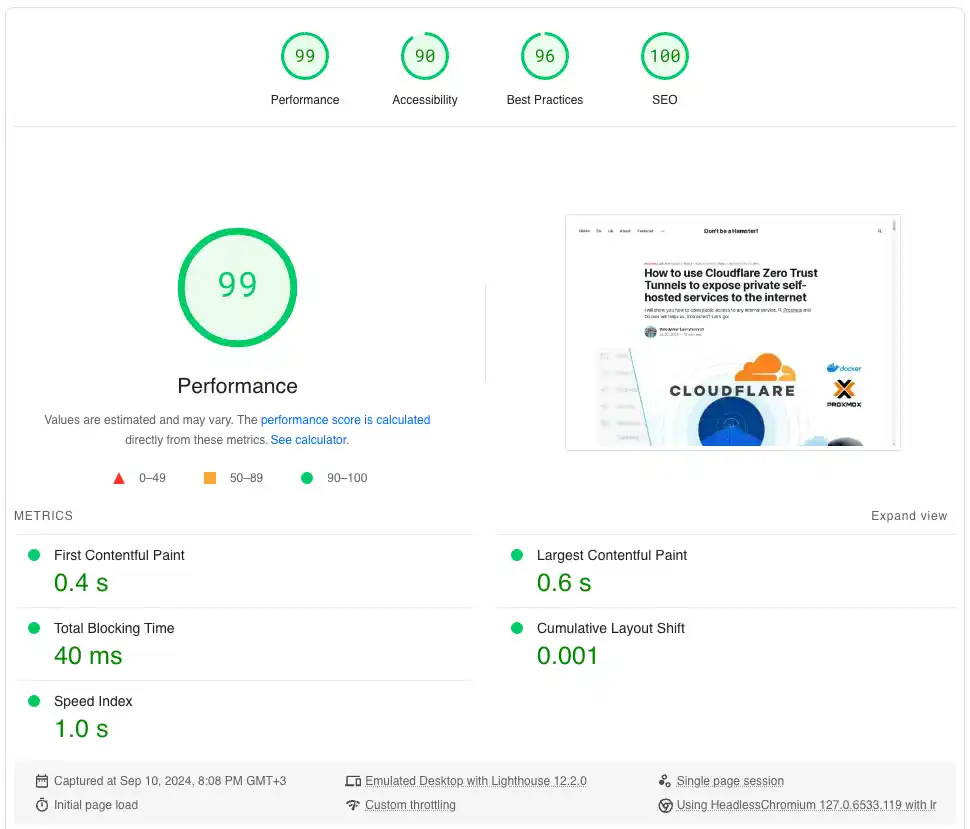
Task: Click the calendar icon beside Captured at
Action: [42, 781]
